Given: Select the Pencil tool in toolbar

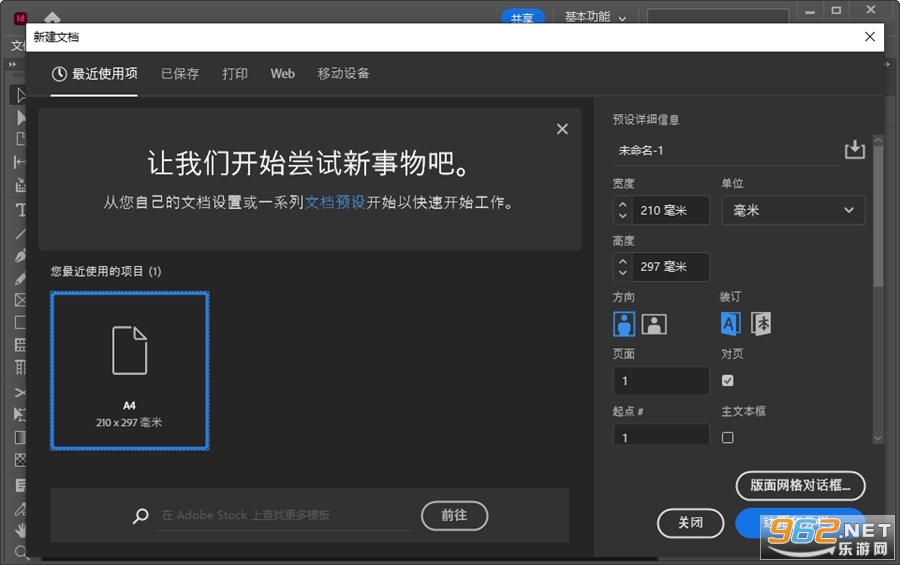Looking at the screenshot, I should point(21,278).
